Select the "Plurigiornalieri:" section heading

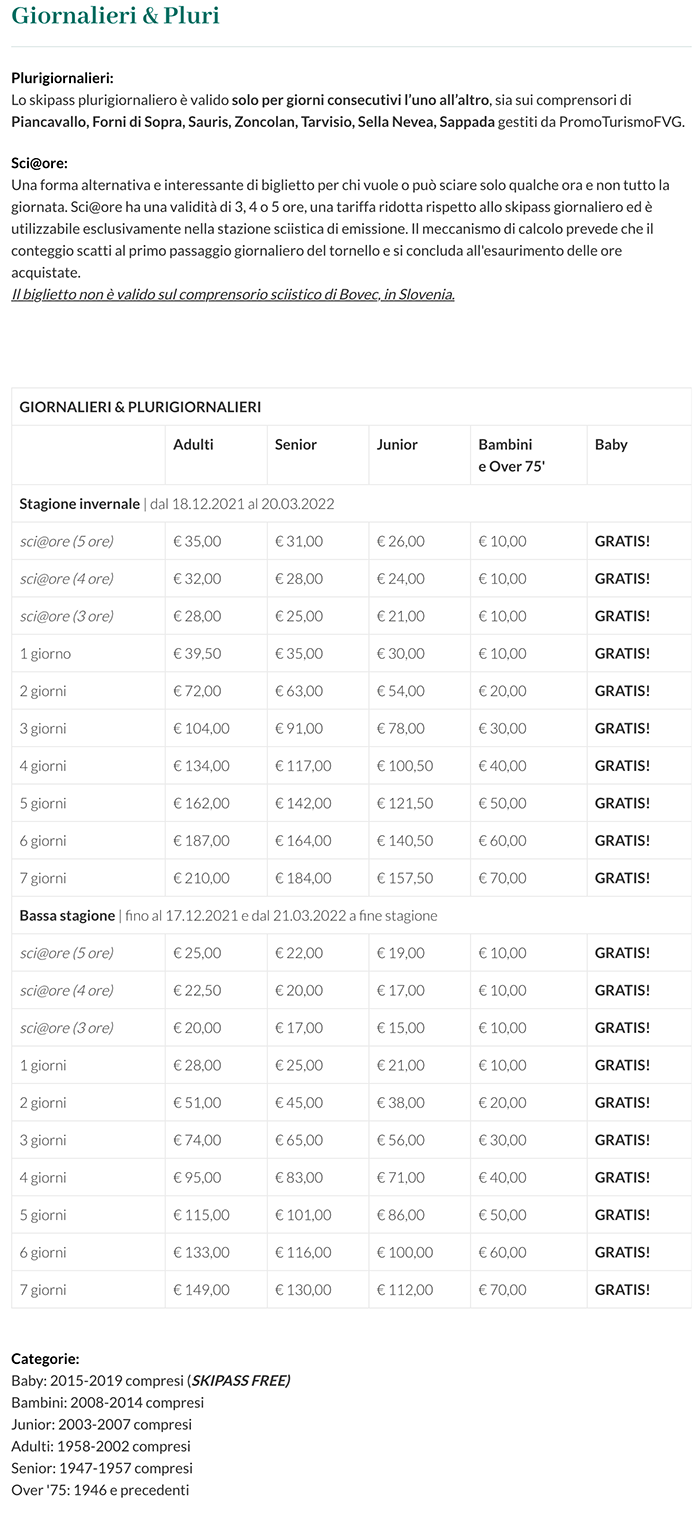click(x=62, y=78)
